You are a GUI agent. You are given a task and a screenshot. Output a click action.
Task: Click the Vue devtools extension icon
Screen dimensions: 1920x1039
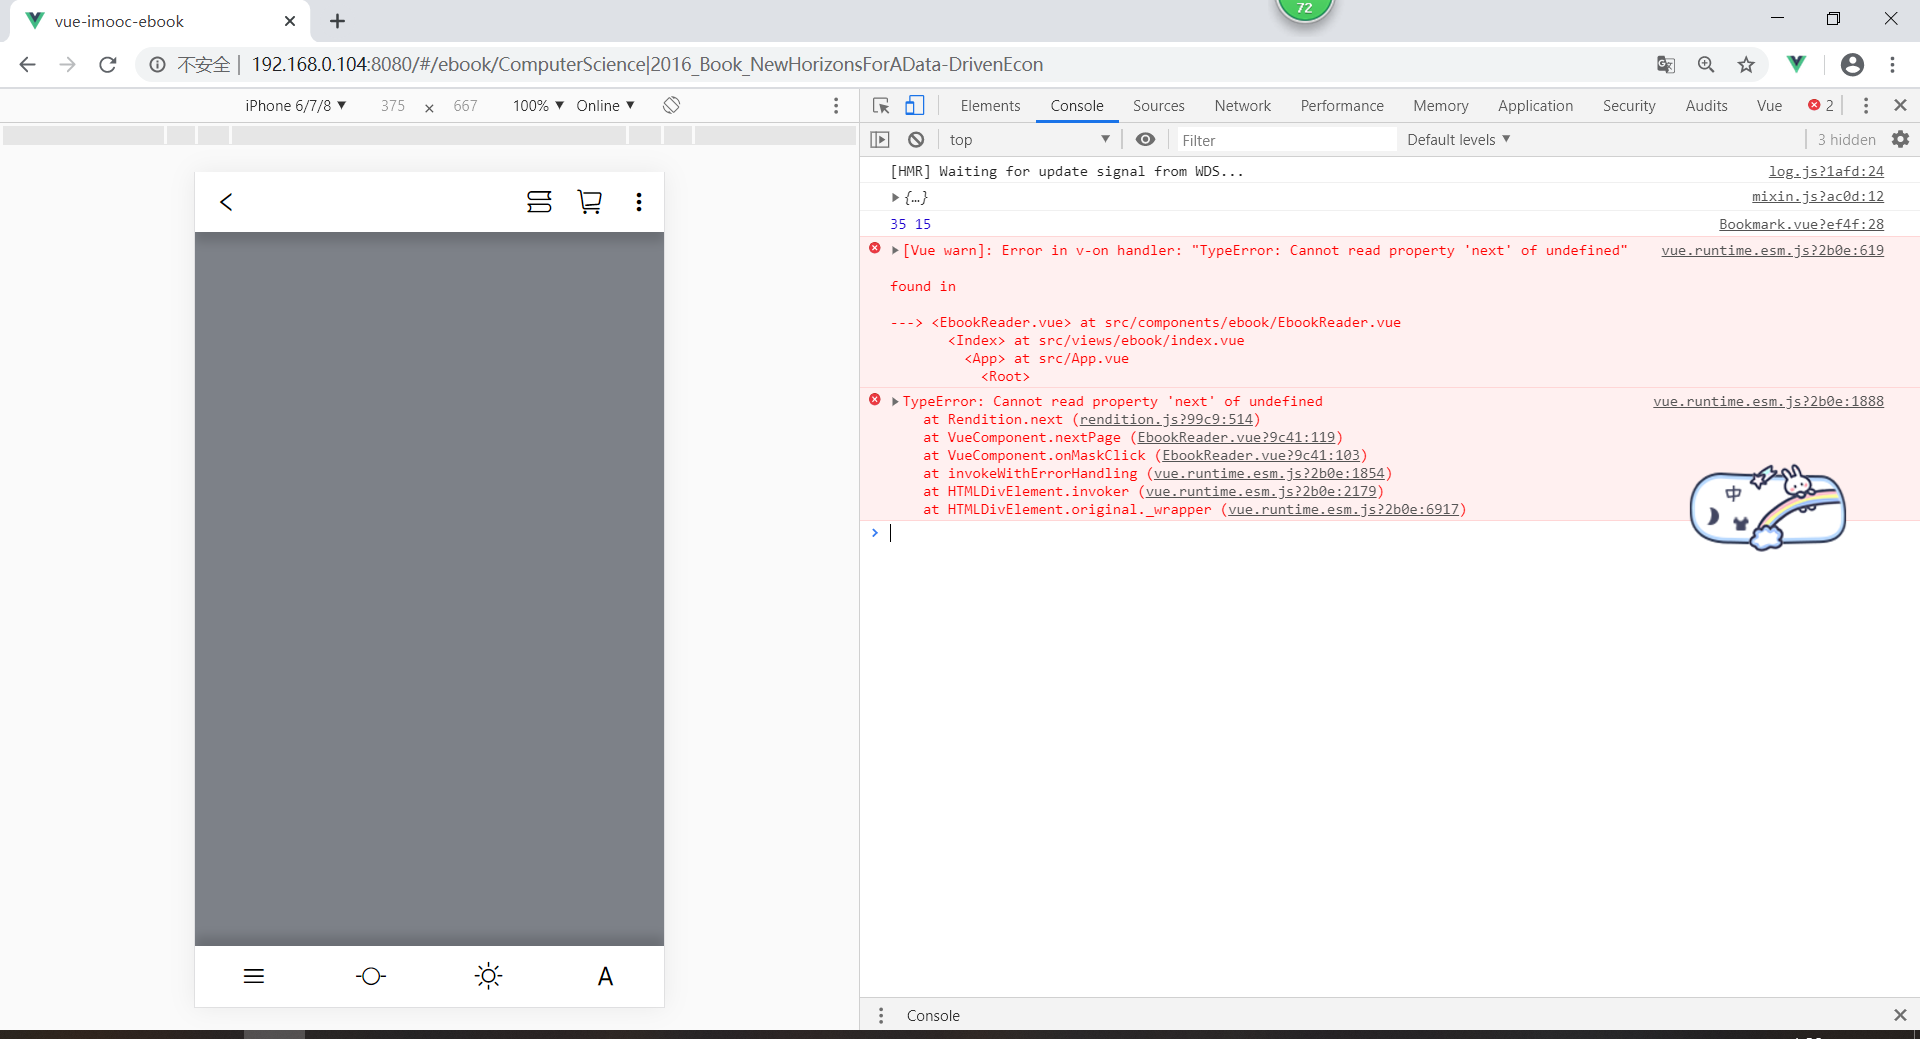[x=1797, y=64]
